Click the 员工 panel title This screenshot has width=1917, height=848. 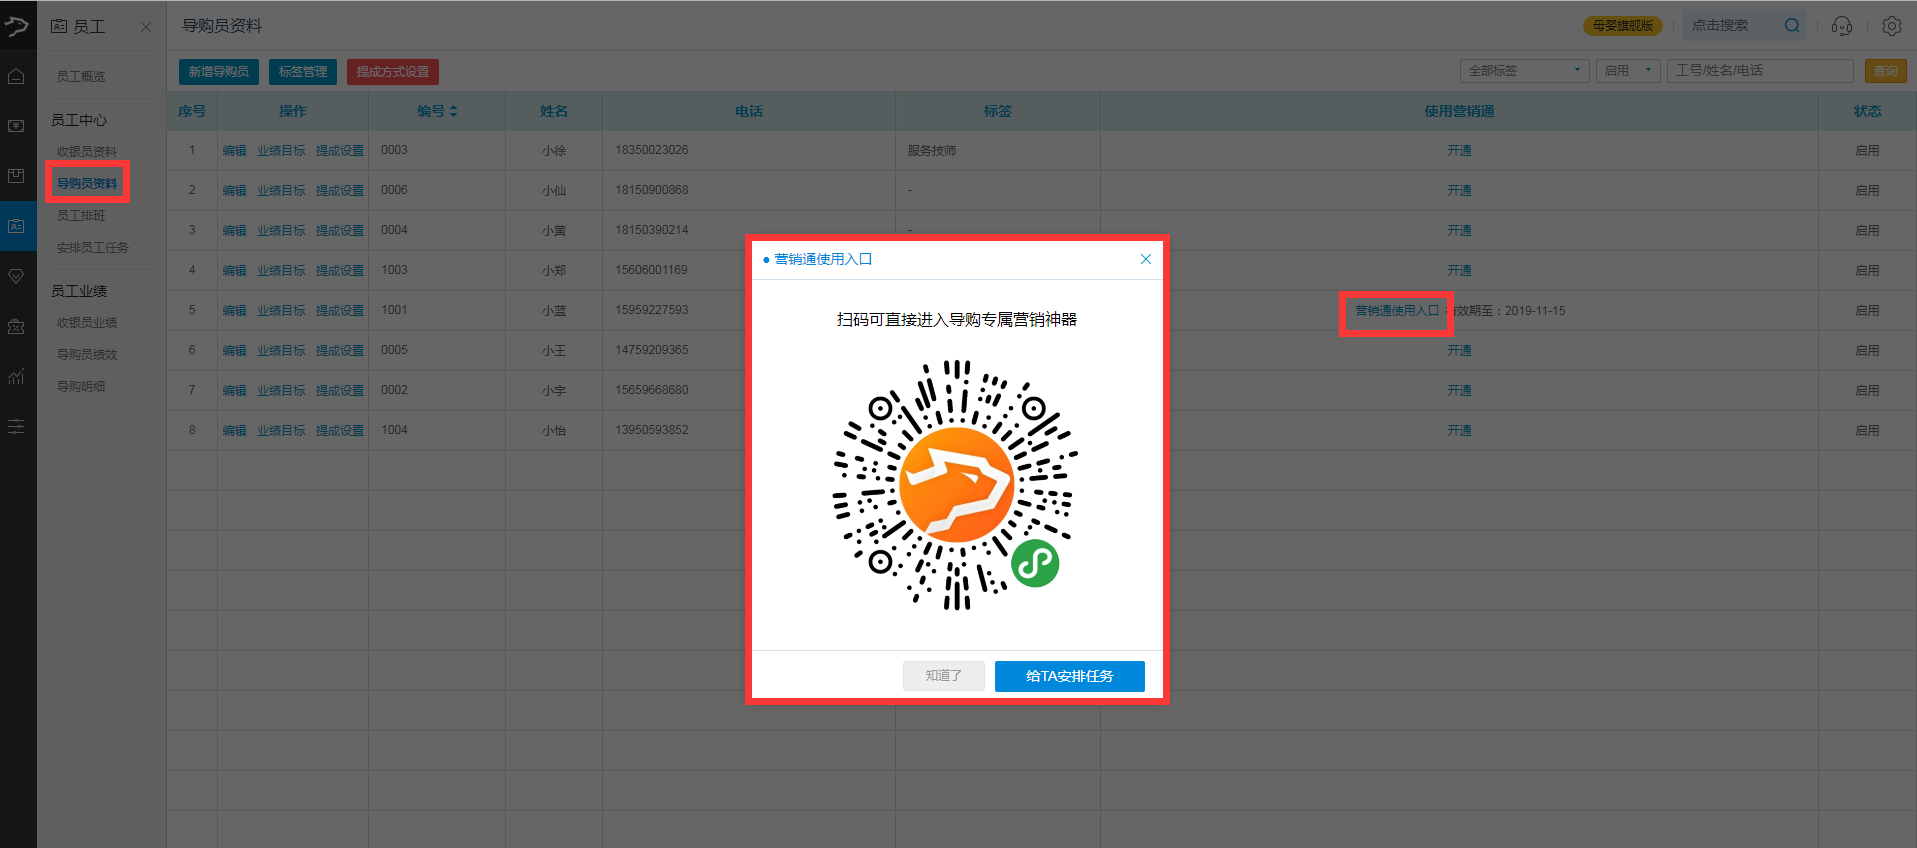pos(89,27)
